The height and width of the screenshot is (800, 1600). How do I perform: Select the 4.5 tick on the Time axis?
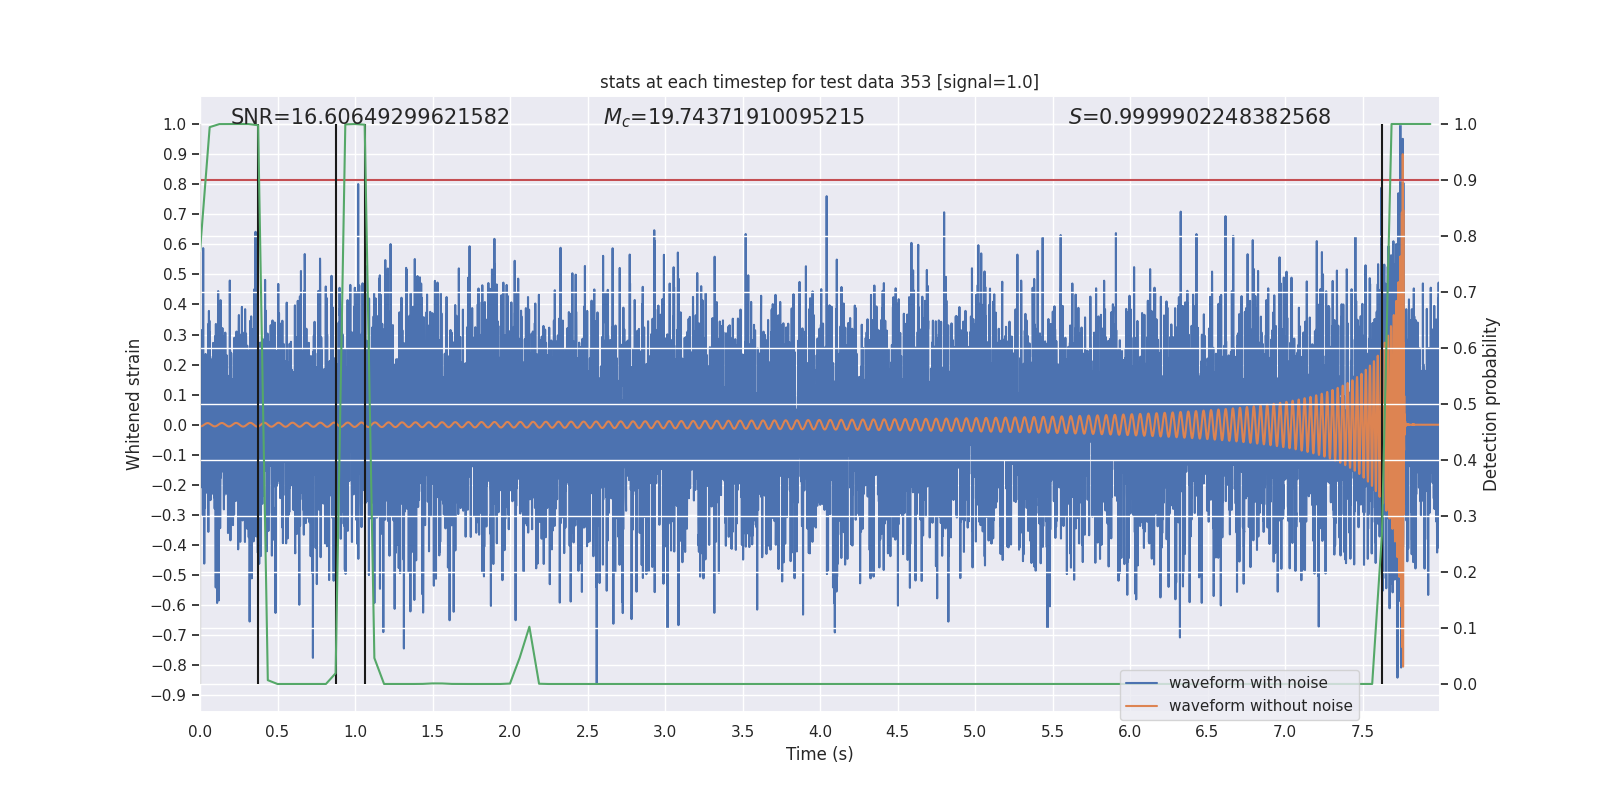click(x=897, y=731)
